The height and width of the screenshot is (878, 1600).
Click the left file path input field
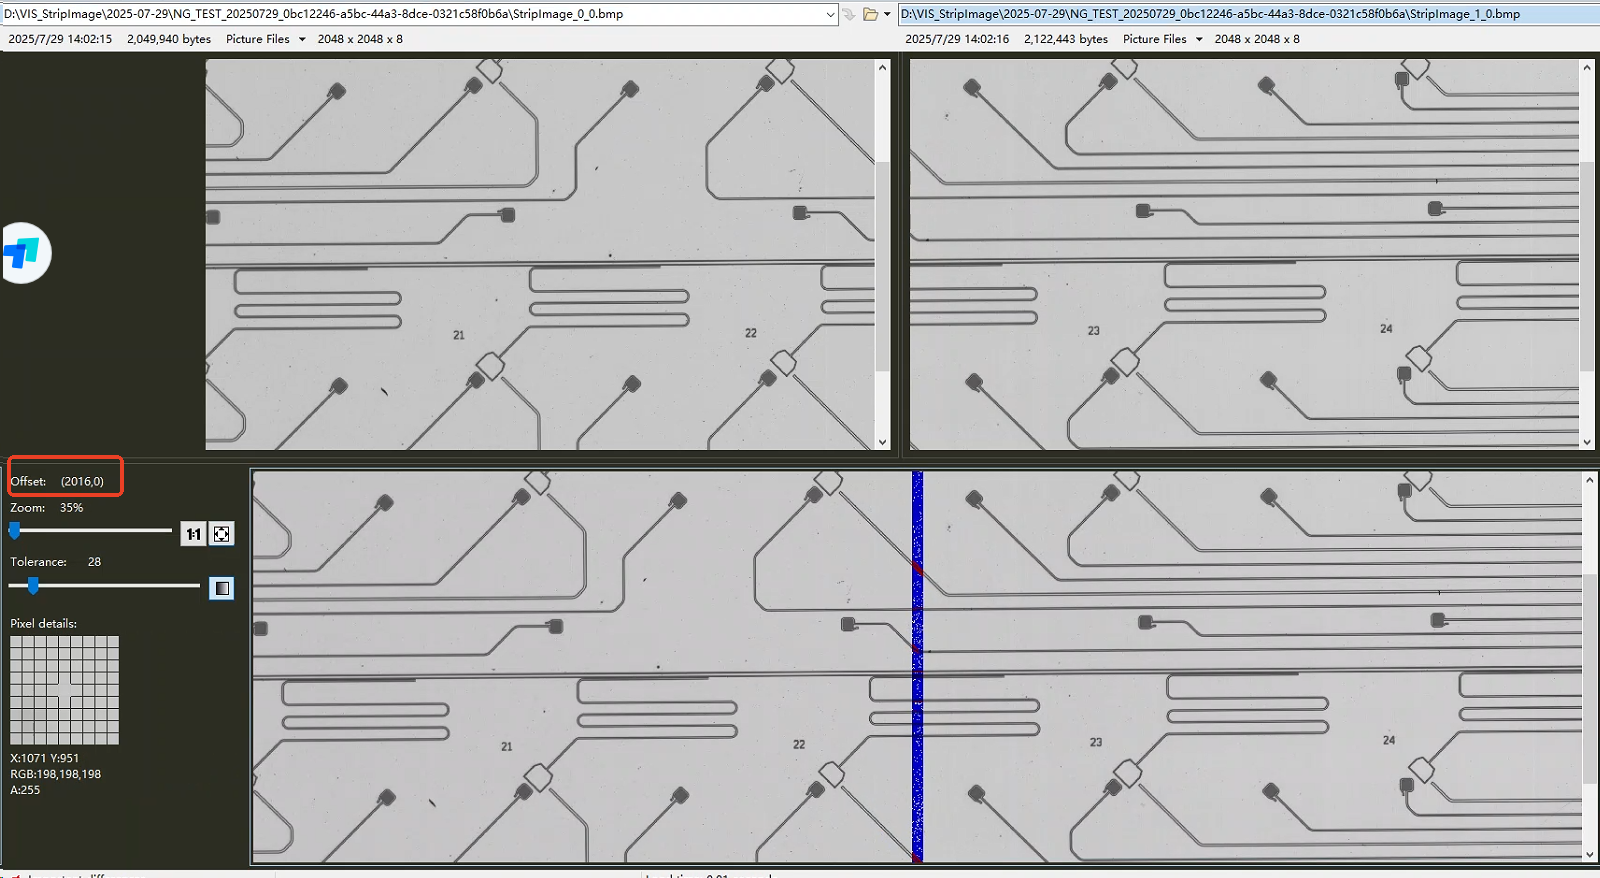(x=410, y=14)
